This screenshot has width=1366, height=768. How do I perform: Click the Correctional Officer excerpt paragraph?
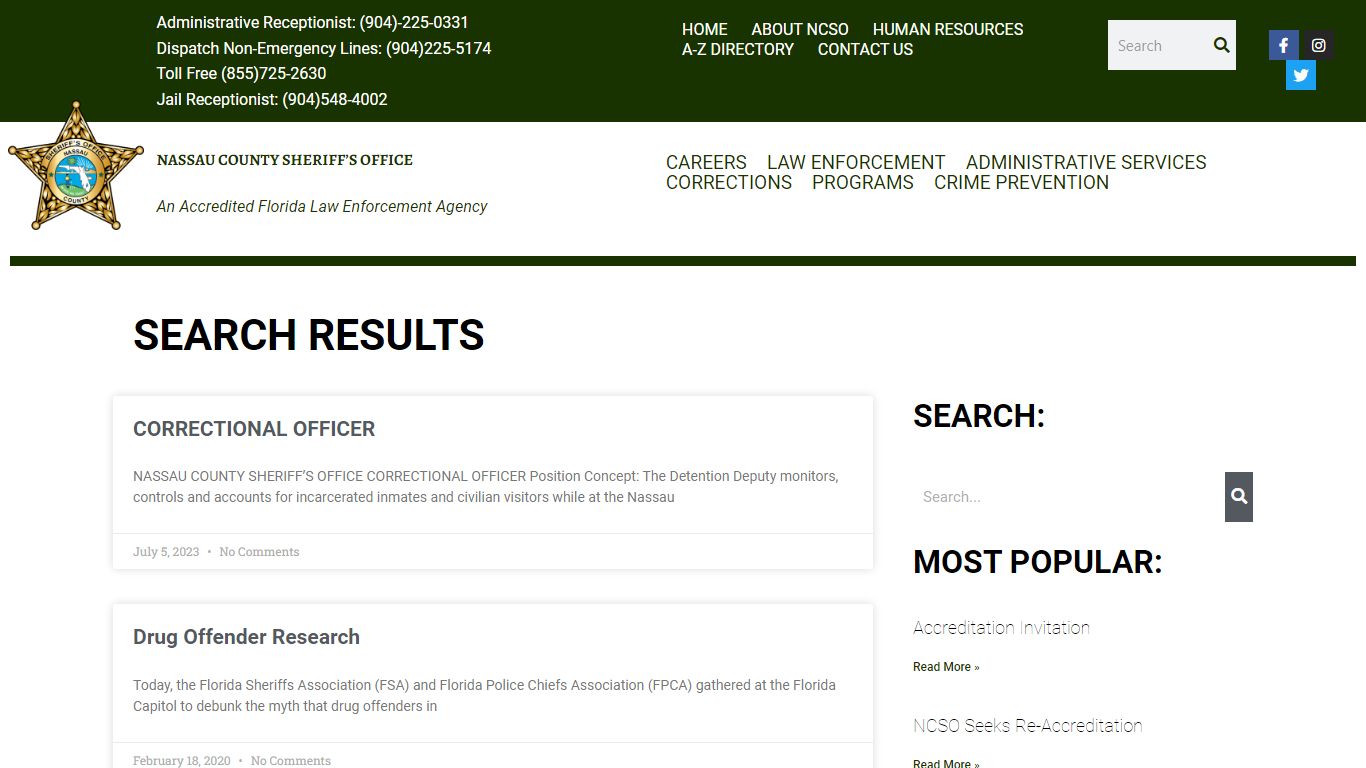tap(486, 487)
